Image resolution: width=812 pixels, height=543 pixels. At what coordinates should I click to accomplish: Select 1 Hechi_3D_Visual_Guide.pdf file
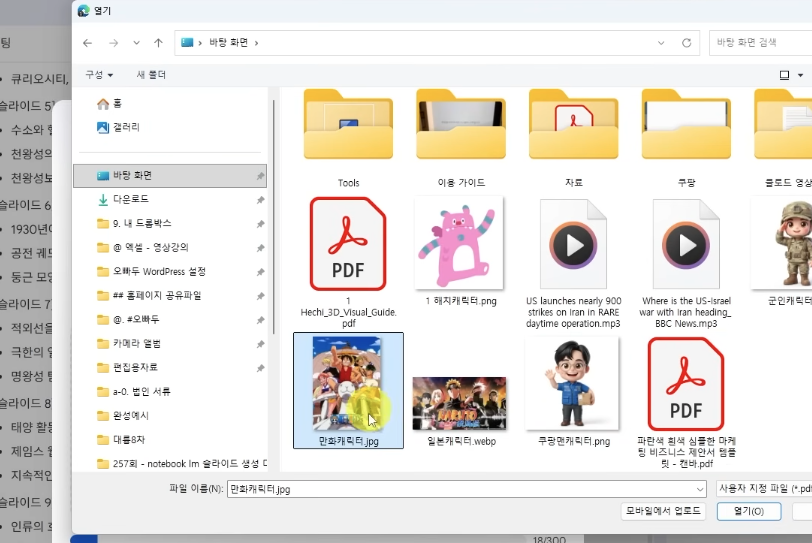pyautogui.click(x=349, y=262)
